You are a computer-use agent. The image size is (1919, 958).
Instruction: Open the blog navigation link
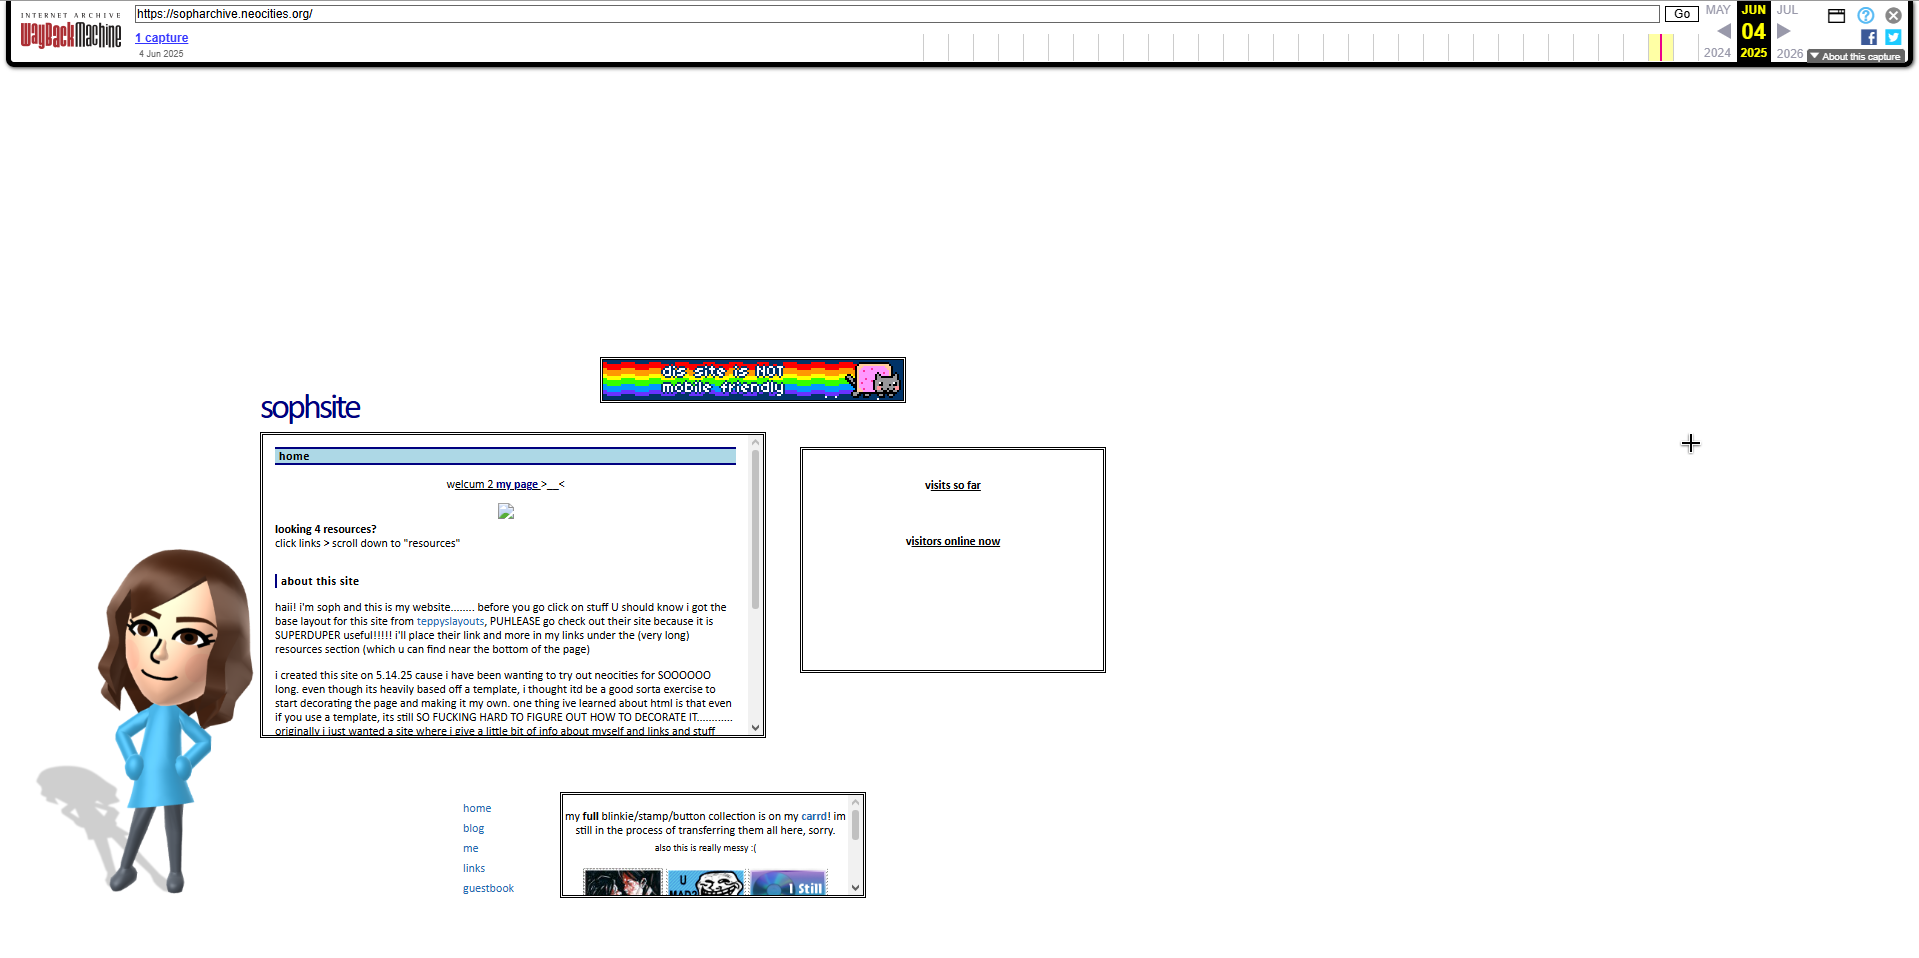coord(473,828)
